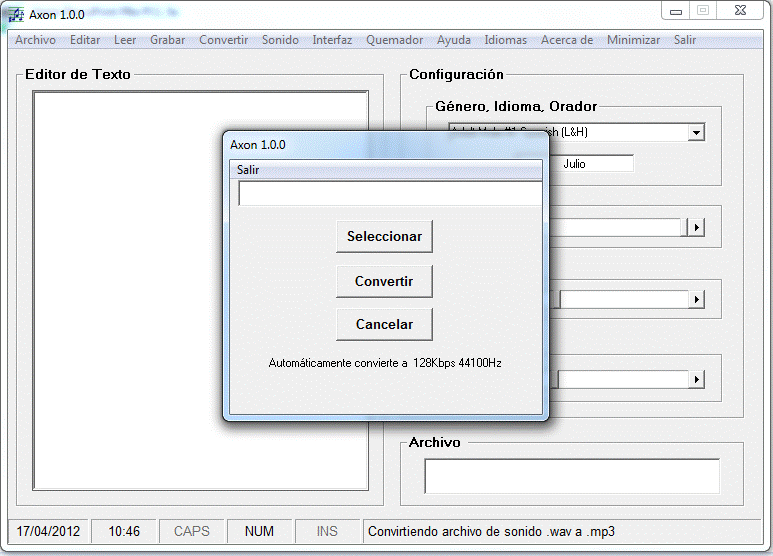Screen dimensions: 773x556
Task: Click Acerca de in the menu bar
Action: [566, 41]
